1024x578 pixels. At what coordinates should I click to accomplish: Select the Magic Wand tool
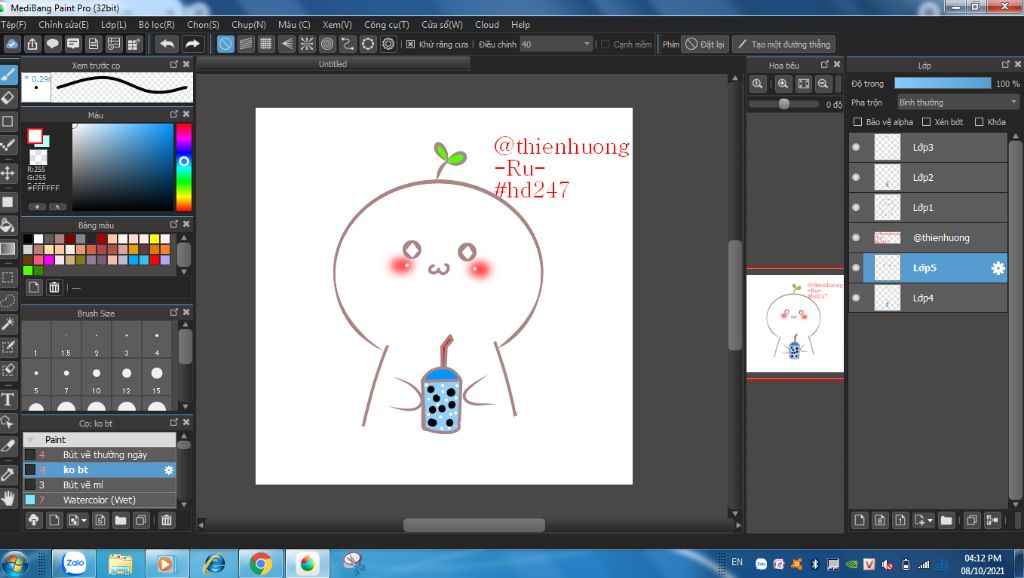click(x=8, y=323)
